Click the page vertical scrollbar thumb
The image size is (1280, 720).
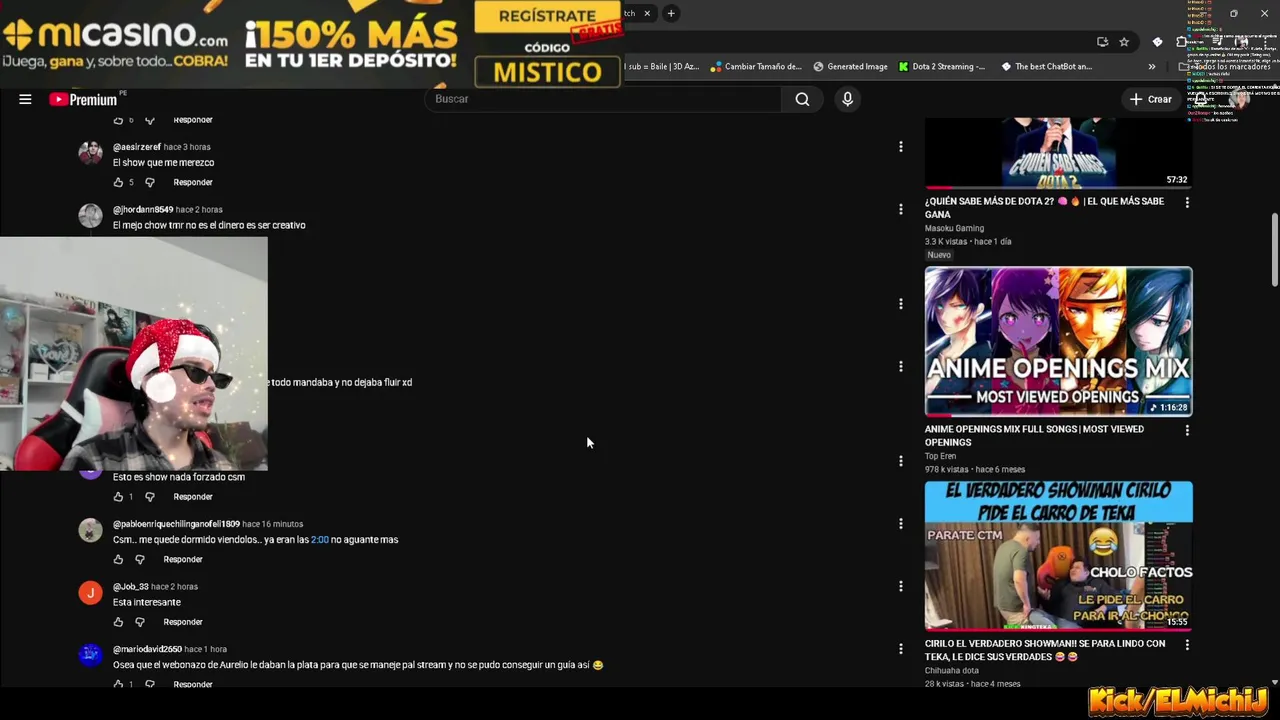pos(1274,250)
